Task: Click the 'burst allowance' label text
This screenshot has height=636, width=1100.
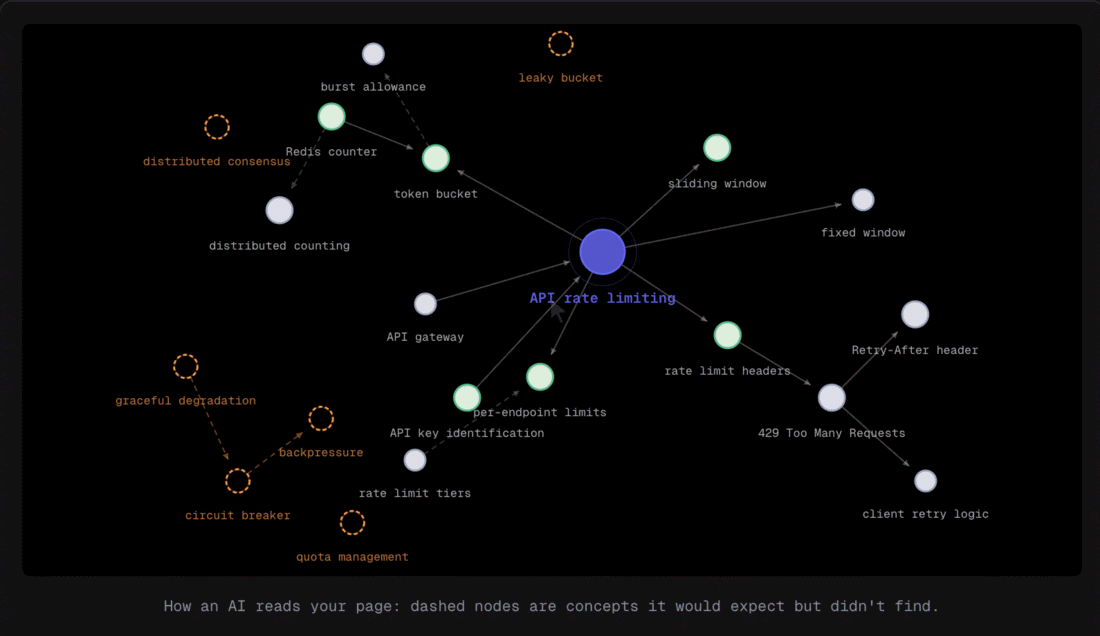Action: click(x=373, y=87)
